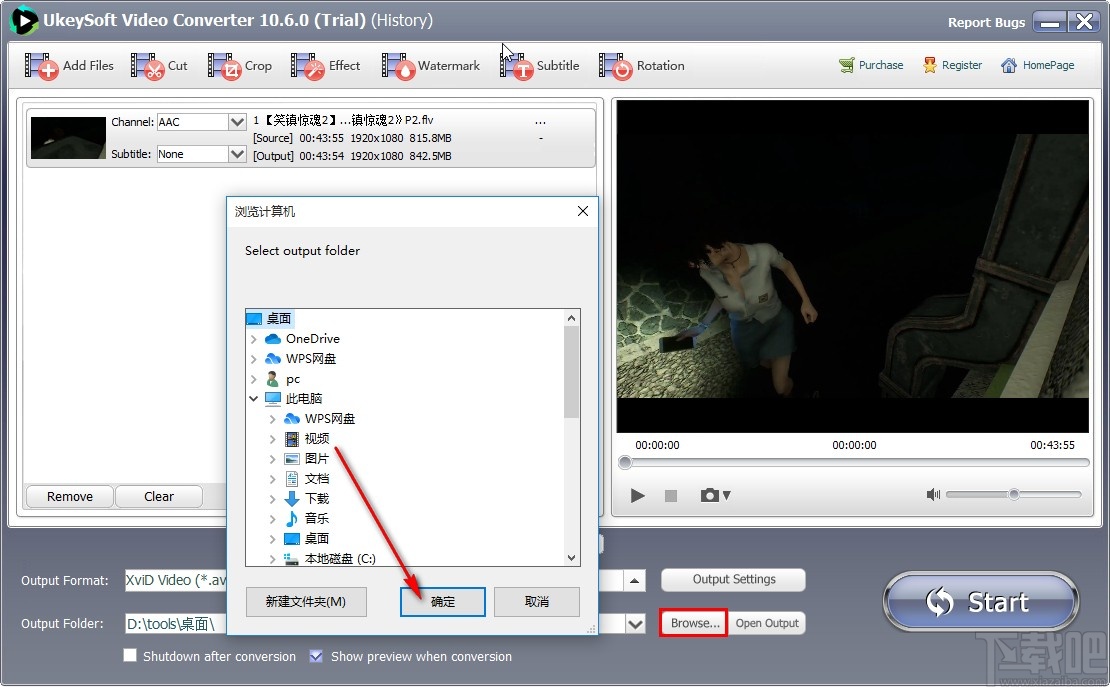Select 桌面 root in folder tree

[278, 319]
